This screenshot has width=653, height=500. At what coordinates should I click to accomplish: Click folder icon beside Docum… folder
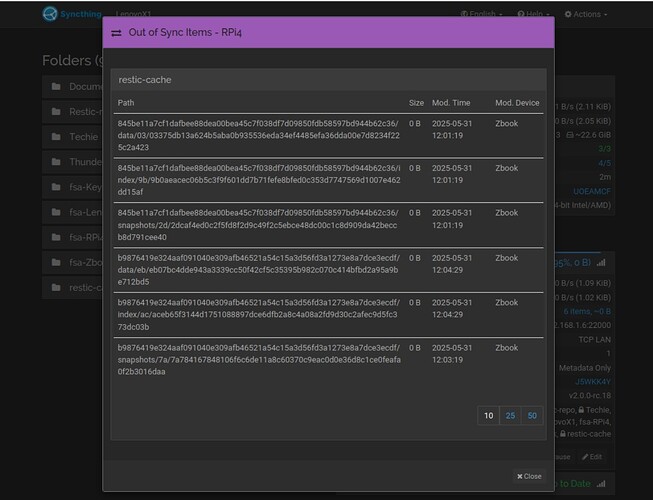56,87
